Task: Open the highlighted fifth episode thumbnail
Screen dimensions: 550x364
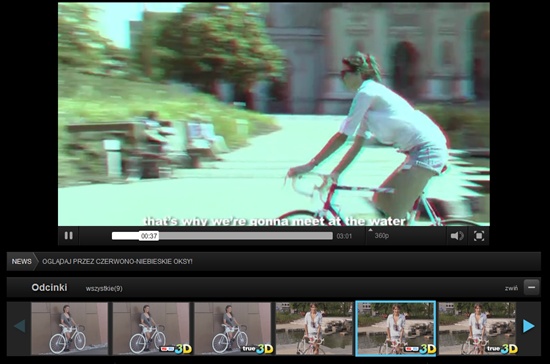Action: point(396,329)
